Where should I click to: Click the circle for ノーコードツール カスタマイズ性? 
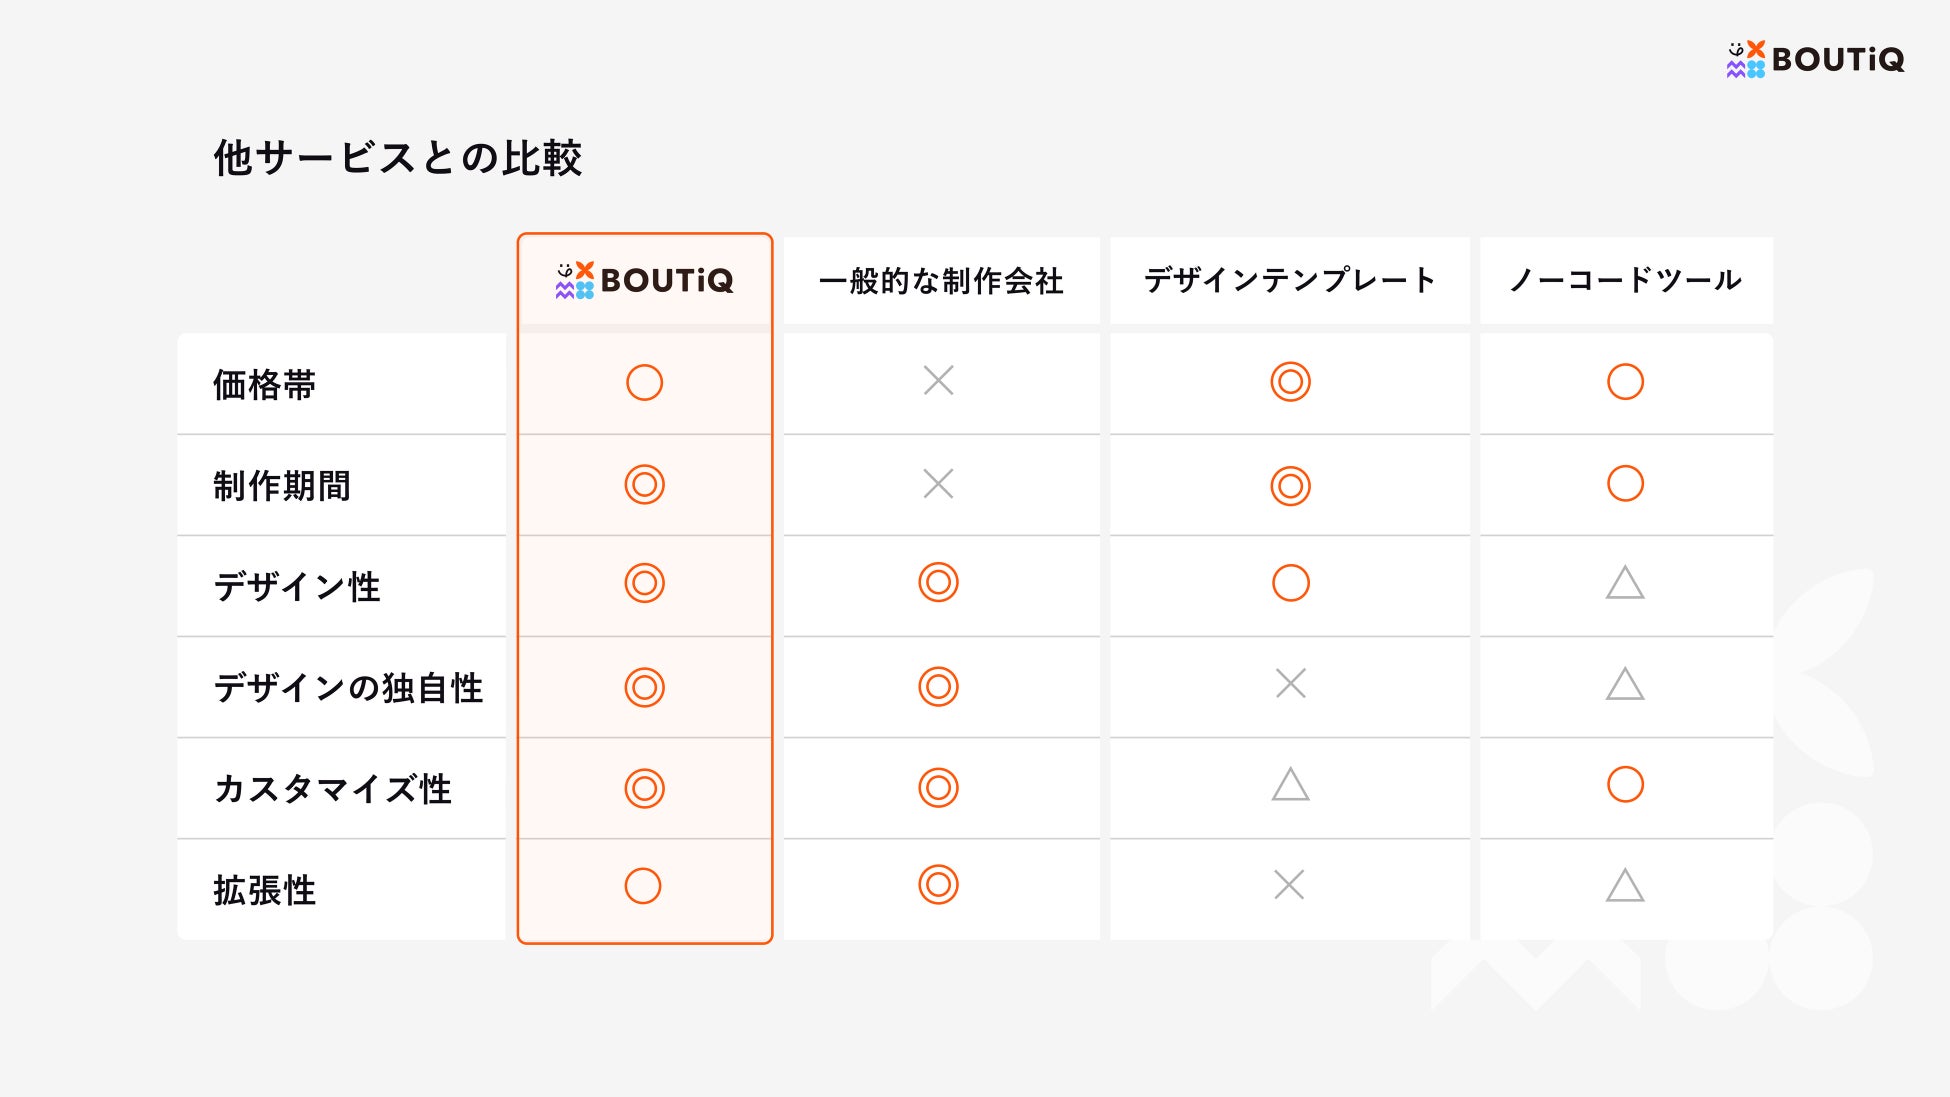[1625, 785]
